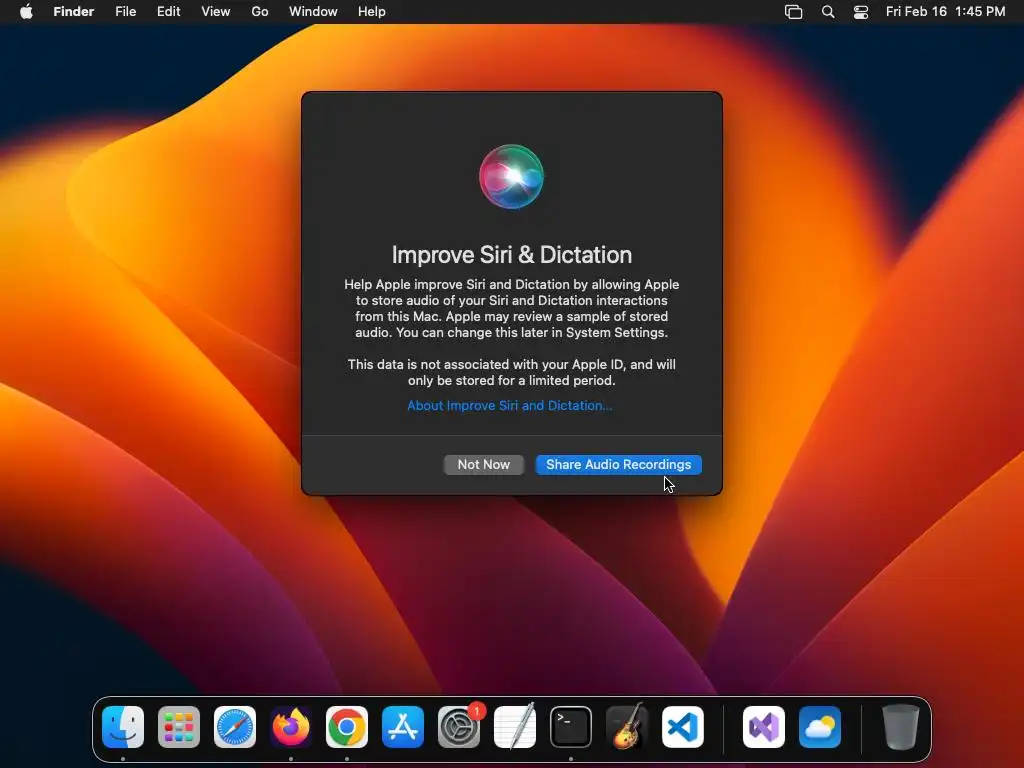
Task: Open the Apple menu
Action: tap(26, 12)
